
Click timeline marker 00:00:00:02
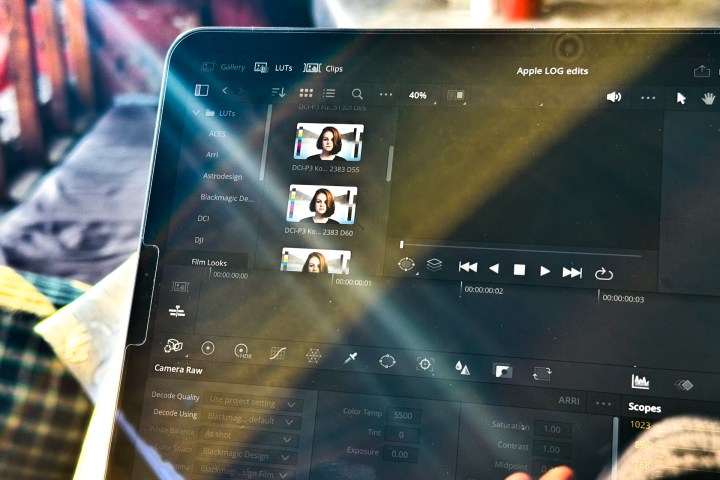pyautogui.click(x=484, y=290)
